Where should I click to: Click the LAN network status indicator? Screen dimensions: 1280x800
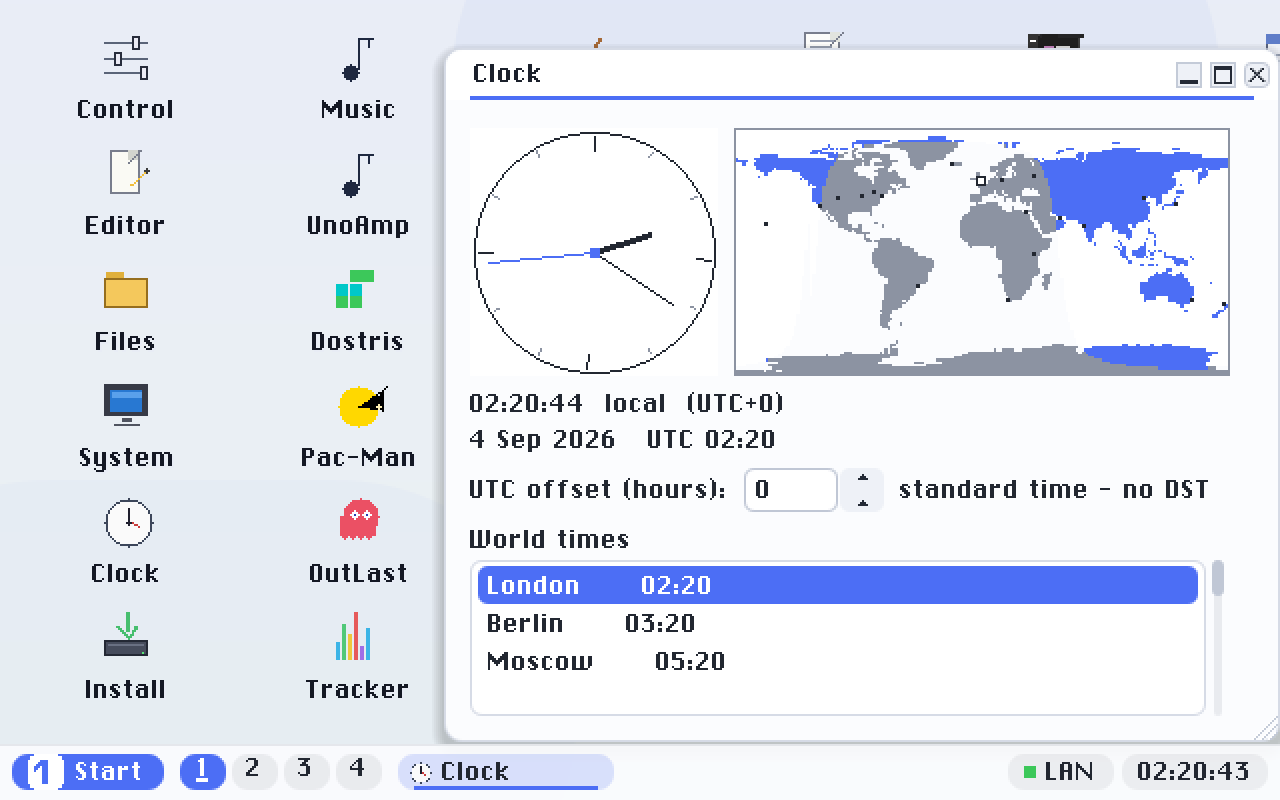tap(1060, 772)
